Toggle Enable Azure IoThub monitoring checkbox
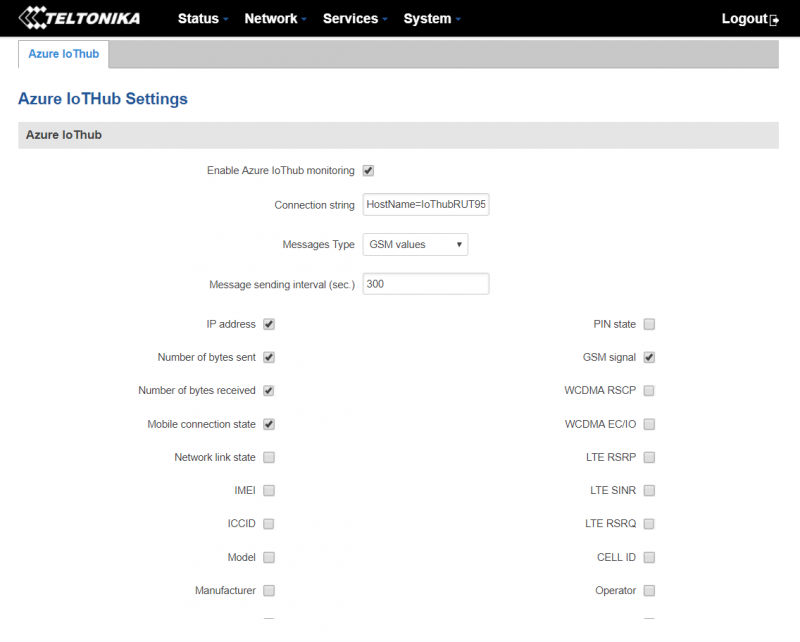The height and width of the screenshot is (642, 800). tap(368, 170)
